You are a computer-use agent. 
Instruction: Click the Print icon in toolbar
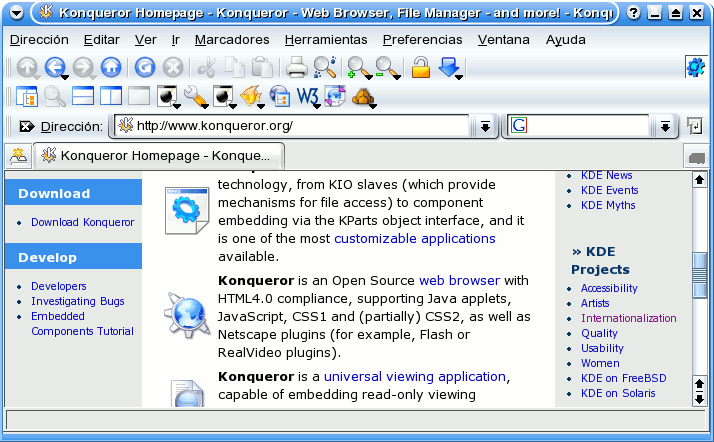(x=296, y=68)
